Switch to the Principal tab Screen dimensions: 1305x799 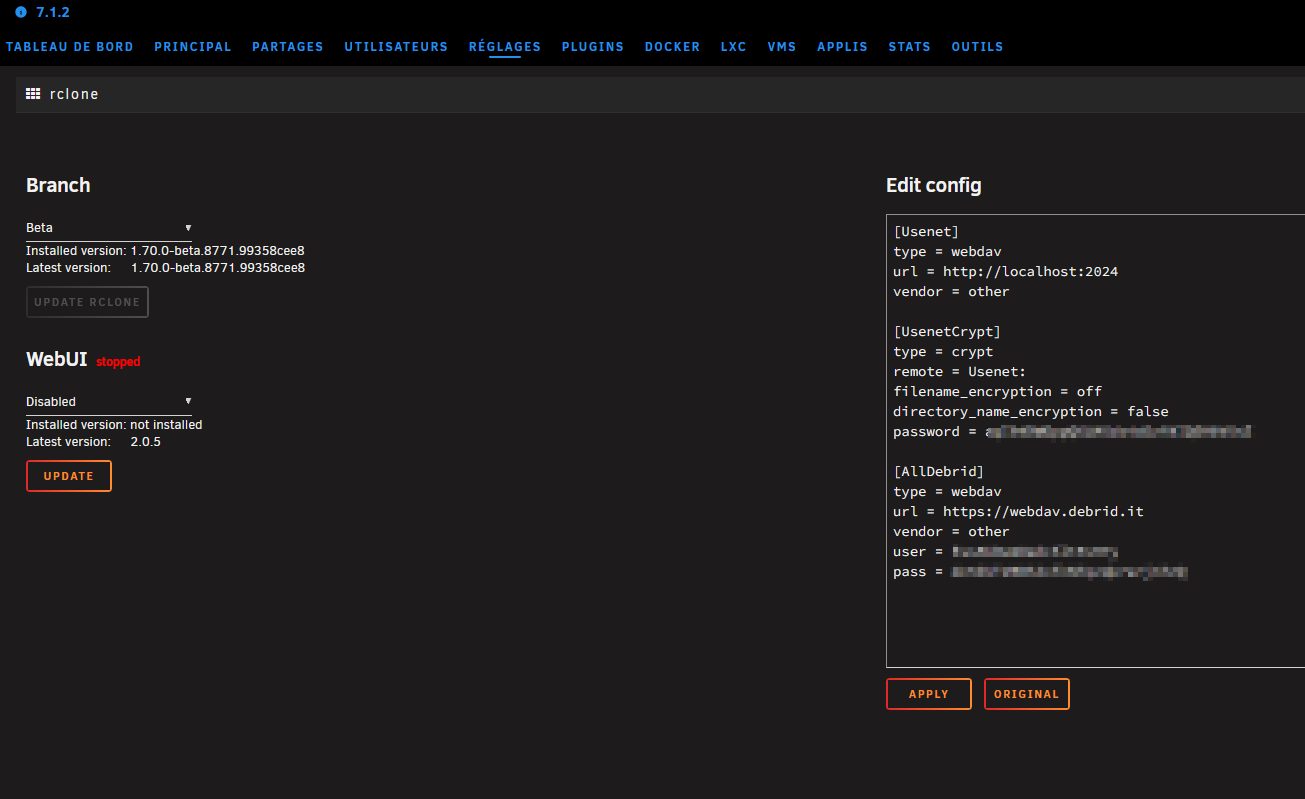[x=193, y=47]
